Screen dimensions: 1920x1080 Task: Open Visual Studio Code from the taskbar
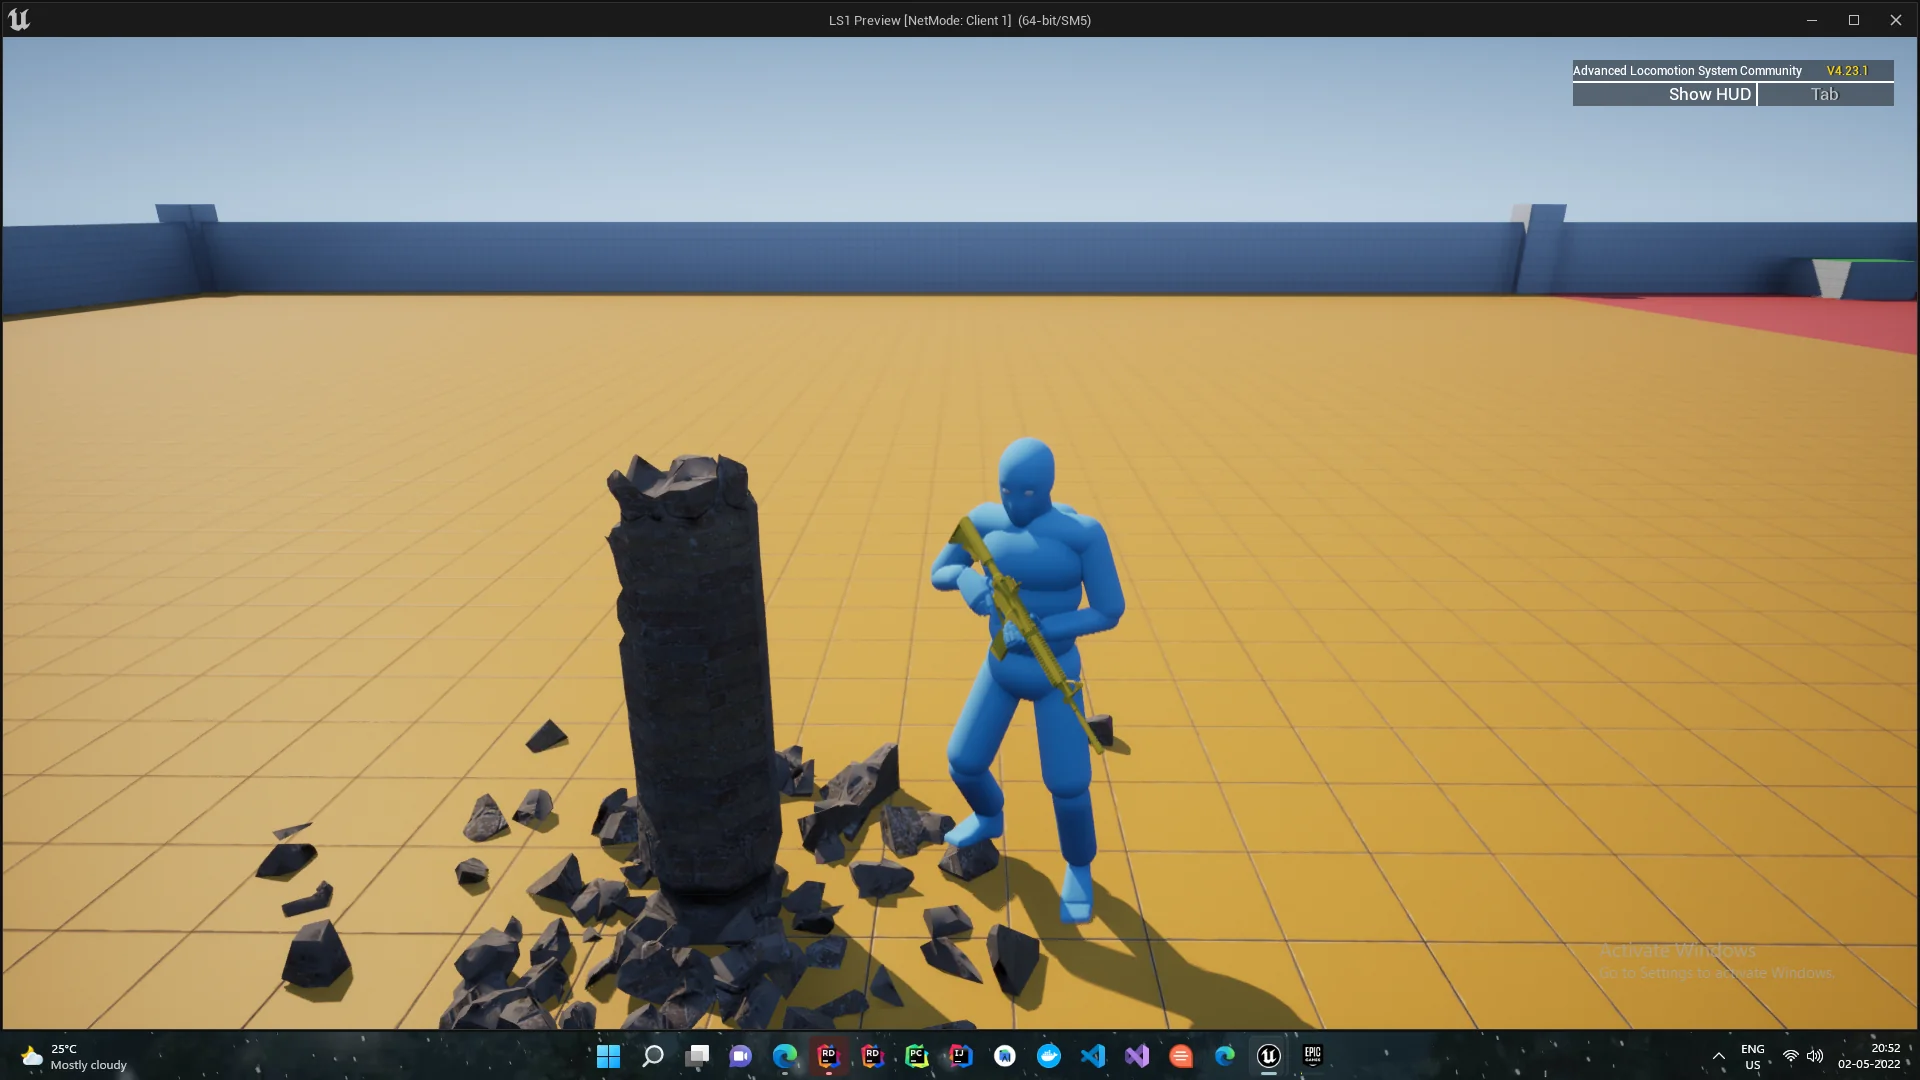click(1093, 1056)
